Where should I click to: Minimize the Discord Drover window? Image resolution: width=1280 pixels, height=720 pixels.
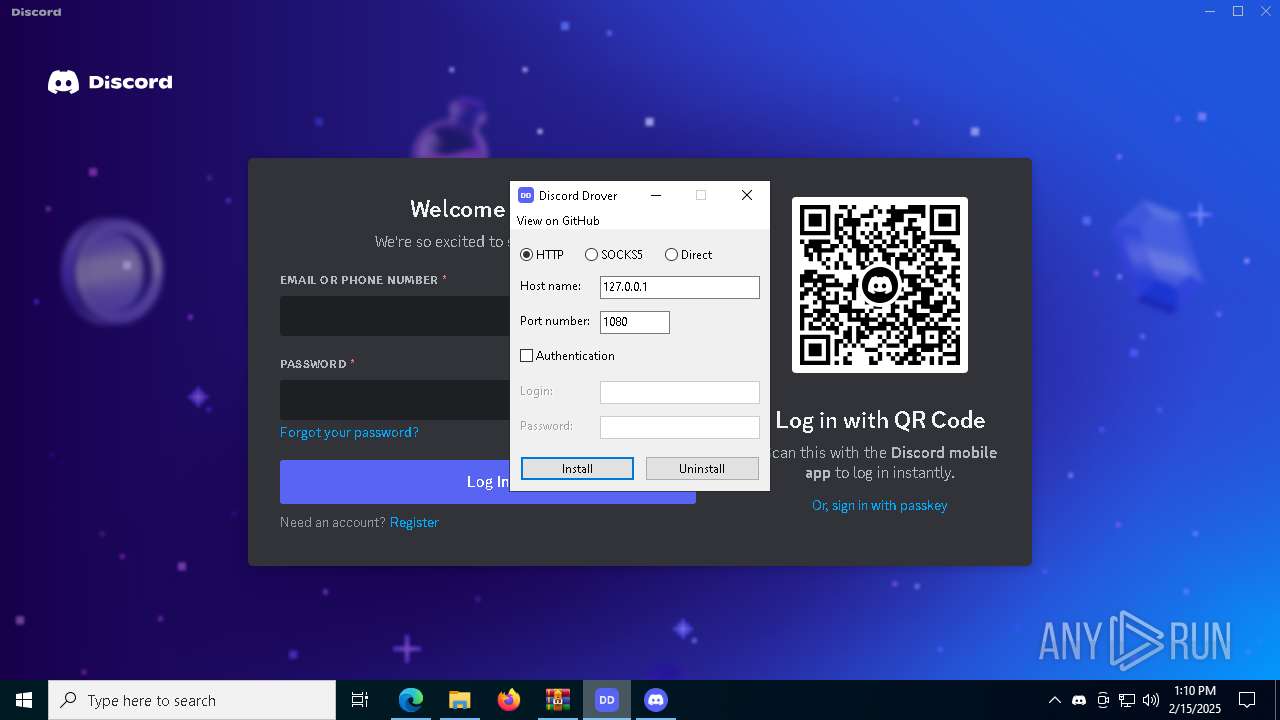tap(656, 196)
